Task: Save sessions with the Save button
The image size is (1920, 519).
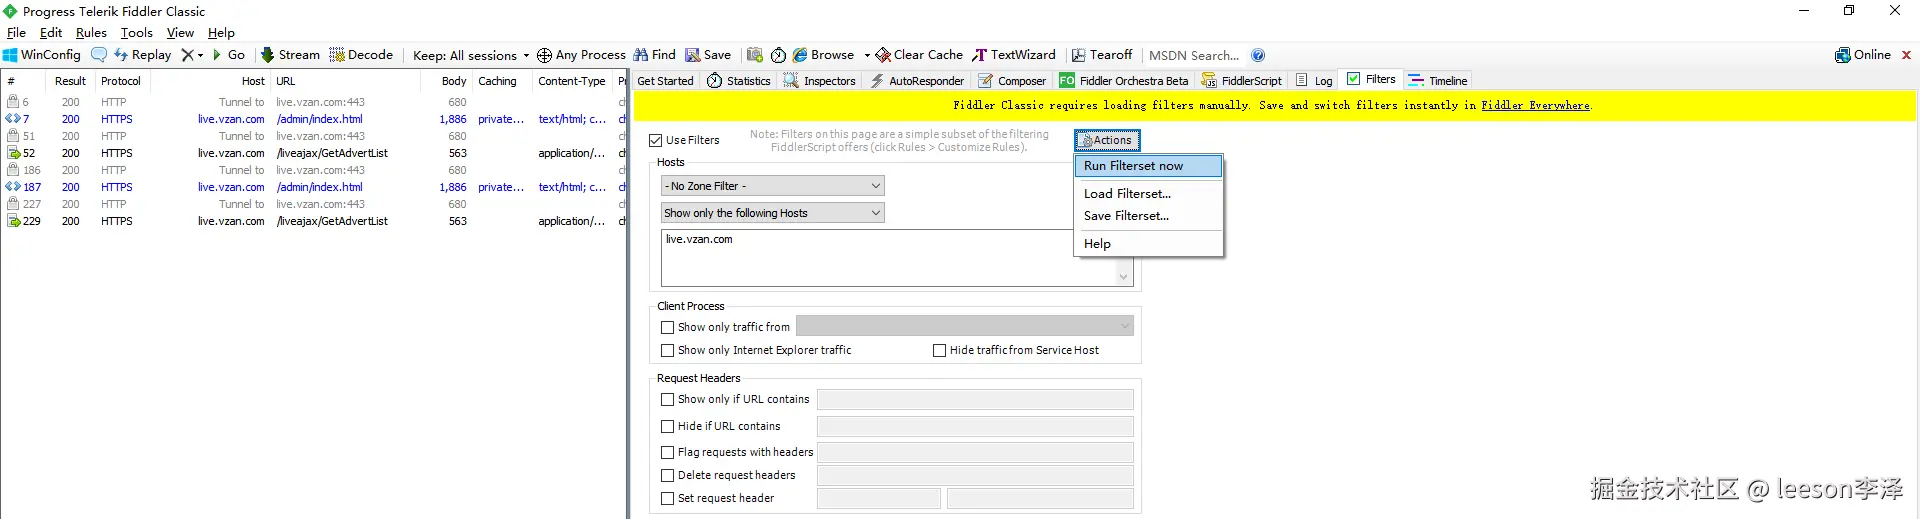Action: 708,55
